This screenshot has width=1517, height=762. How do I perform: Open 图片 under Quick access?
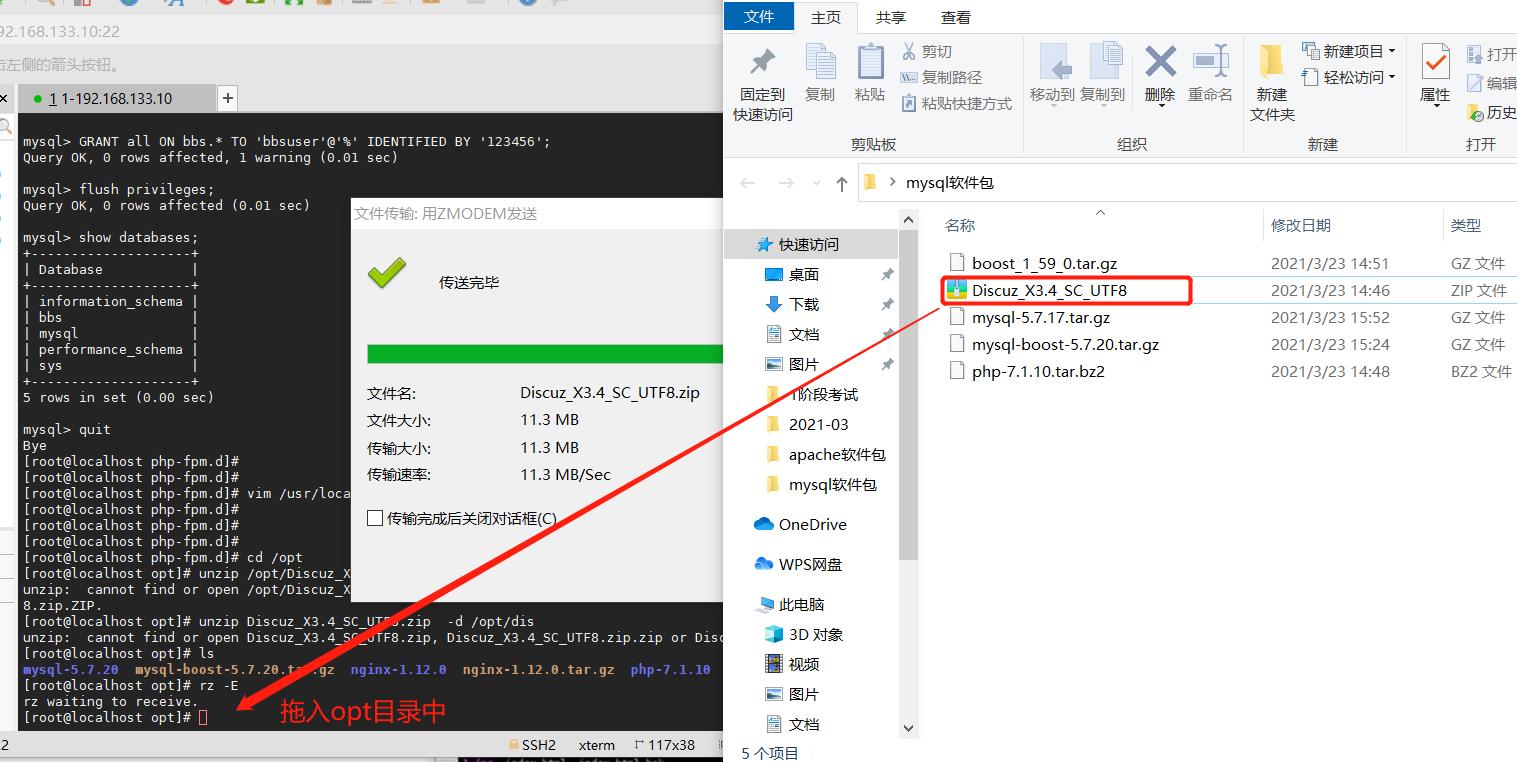pyautogui.click(x=804, y=364)
